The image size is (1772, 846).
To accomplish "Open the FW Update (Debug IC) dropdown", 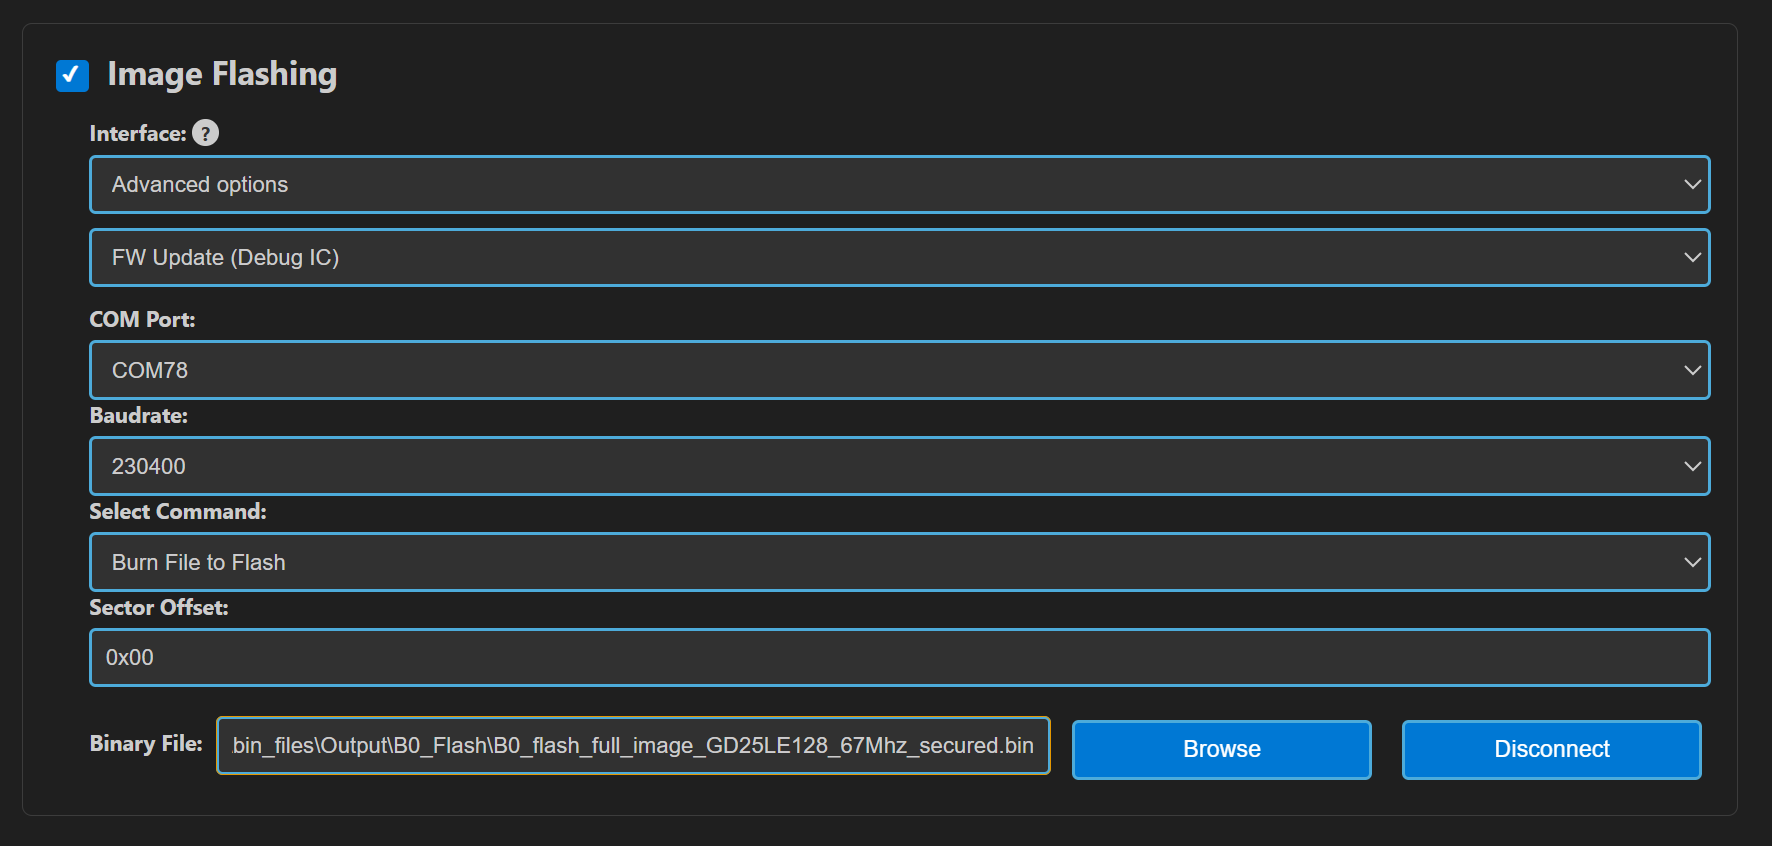I will (x=898, y=258).
